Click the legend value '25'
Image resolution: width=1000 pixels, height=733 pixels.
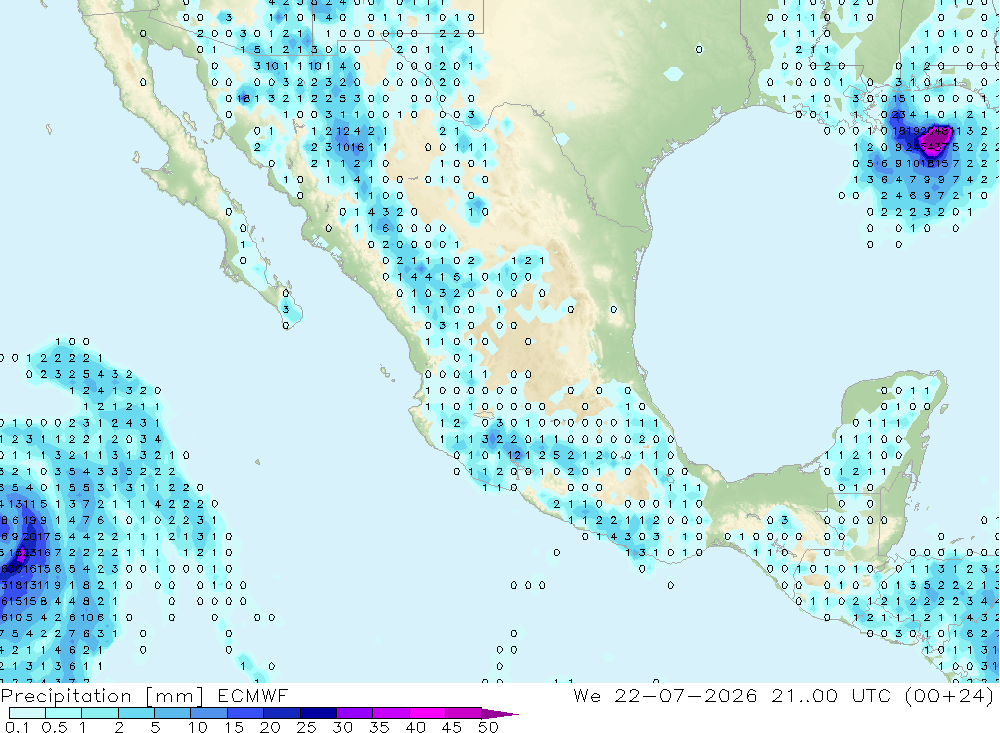pyautogui.click(x=307, y=727)
